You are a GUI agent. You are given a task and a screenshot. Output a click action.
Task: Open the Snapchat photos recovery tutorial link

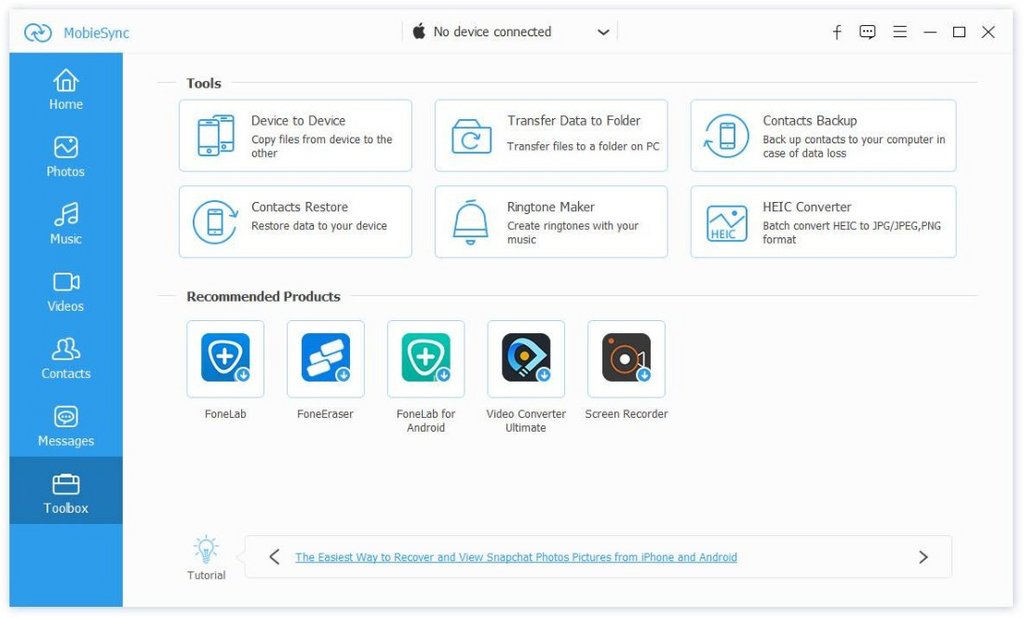[516, 557]
